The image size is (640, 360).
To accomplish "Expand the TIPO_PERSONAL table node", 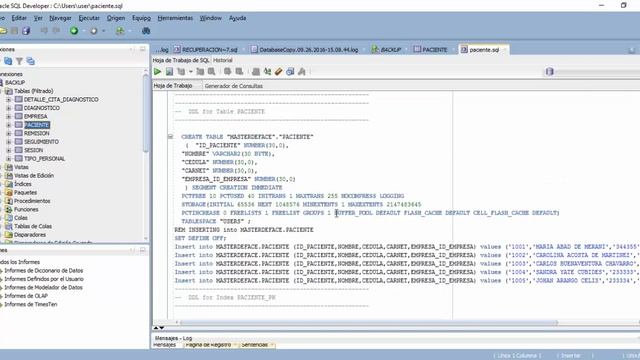I will (x=9, y=158).
